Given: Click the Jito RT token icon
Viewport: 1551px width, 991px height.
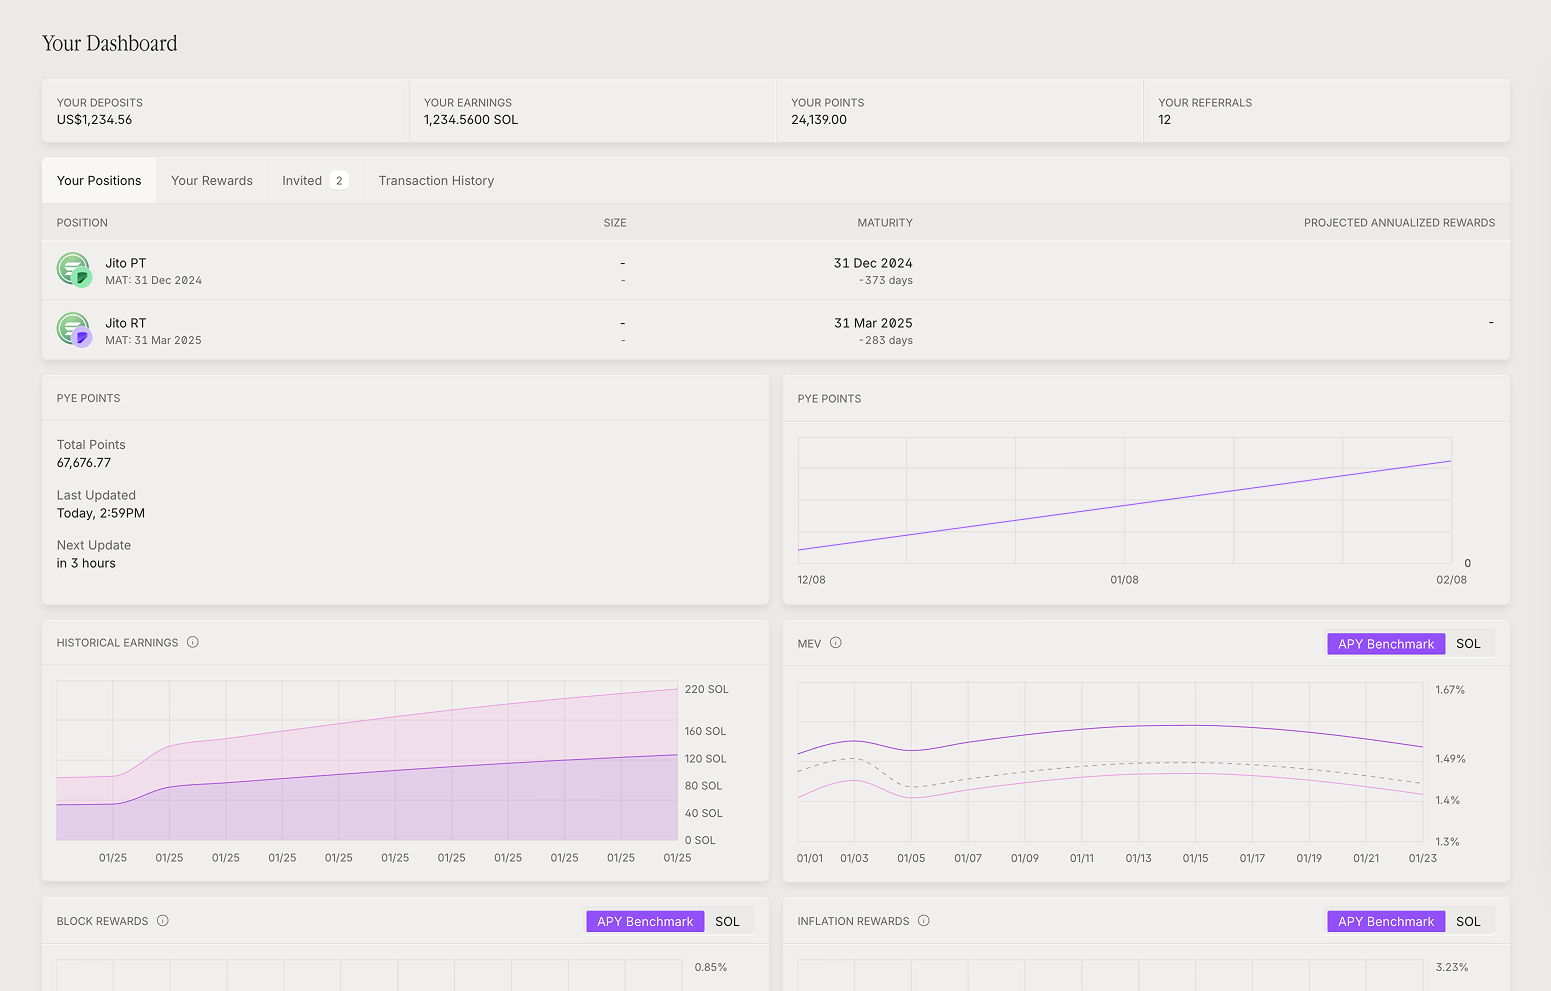Looking at the screenshot, I should click(73, 330).
